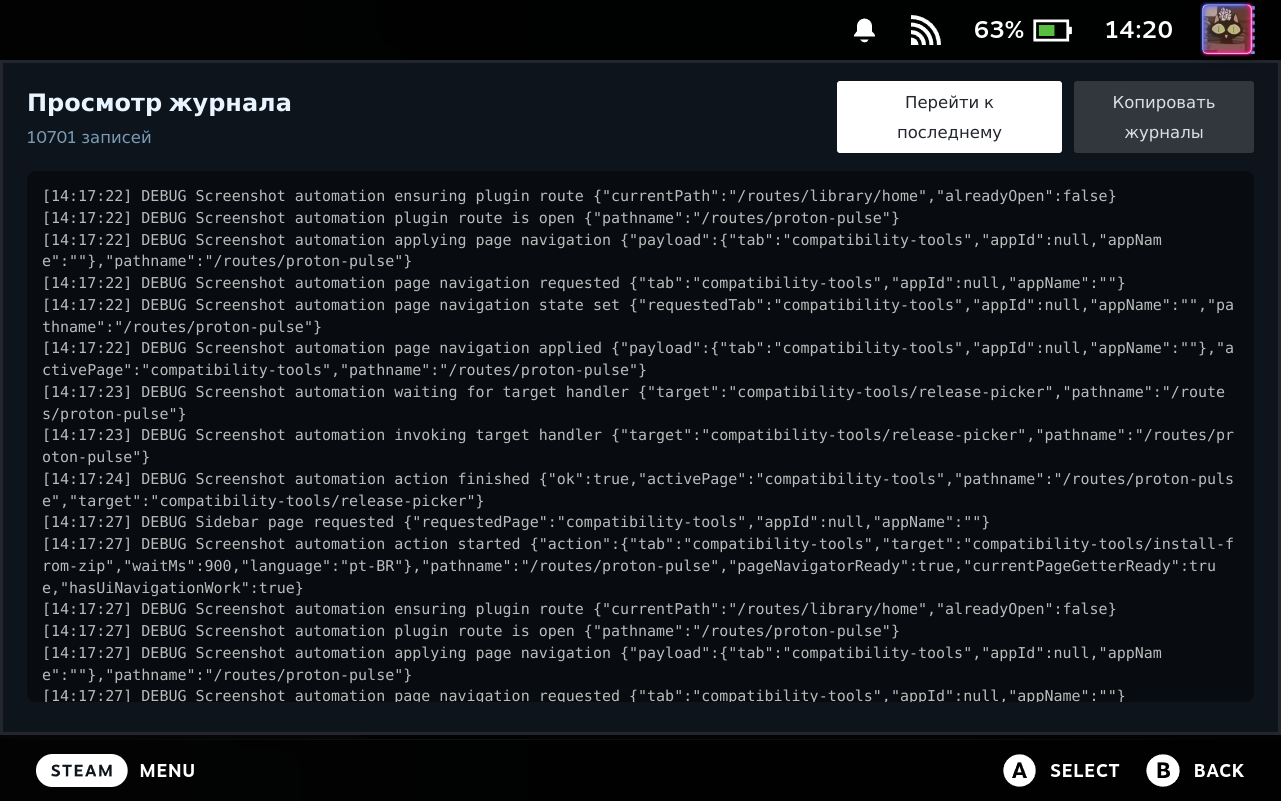This screenshot has width=1281, height=801.
Task: Click the 63% battery percentage
Action: point(999,30)
